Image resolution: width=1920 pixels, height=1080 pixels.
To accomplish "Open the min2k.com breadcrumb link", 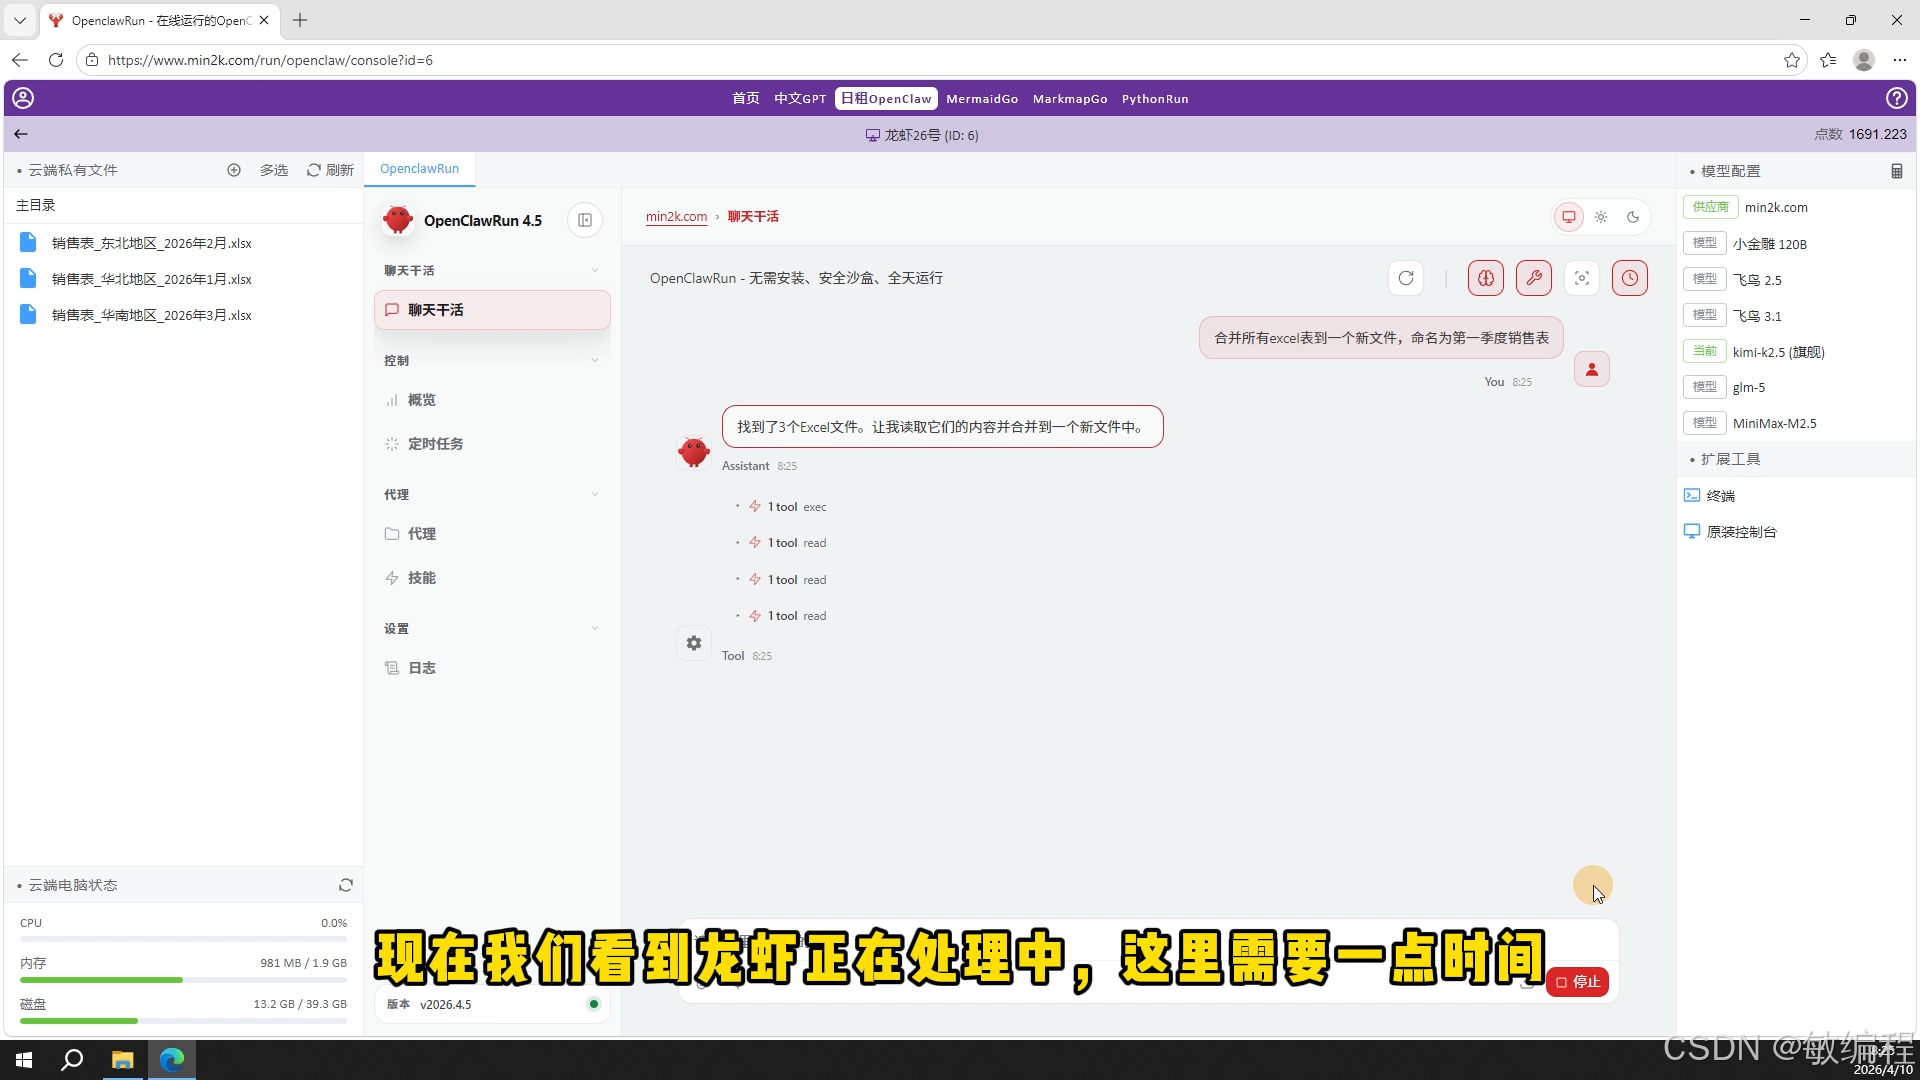I will [676, 216].
